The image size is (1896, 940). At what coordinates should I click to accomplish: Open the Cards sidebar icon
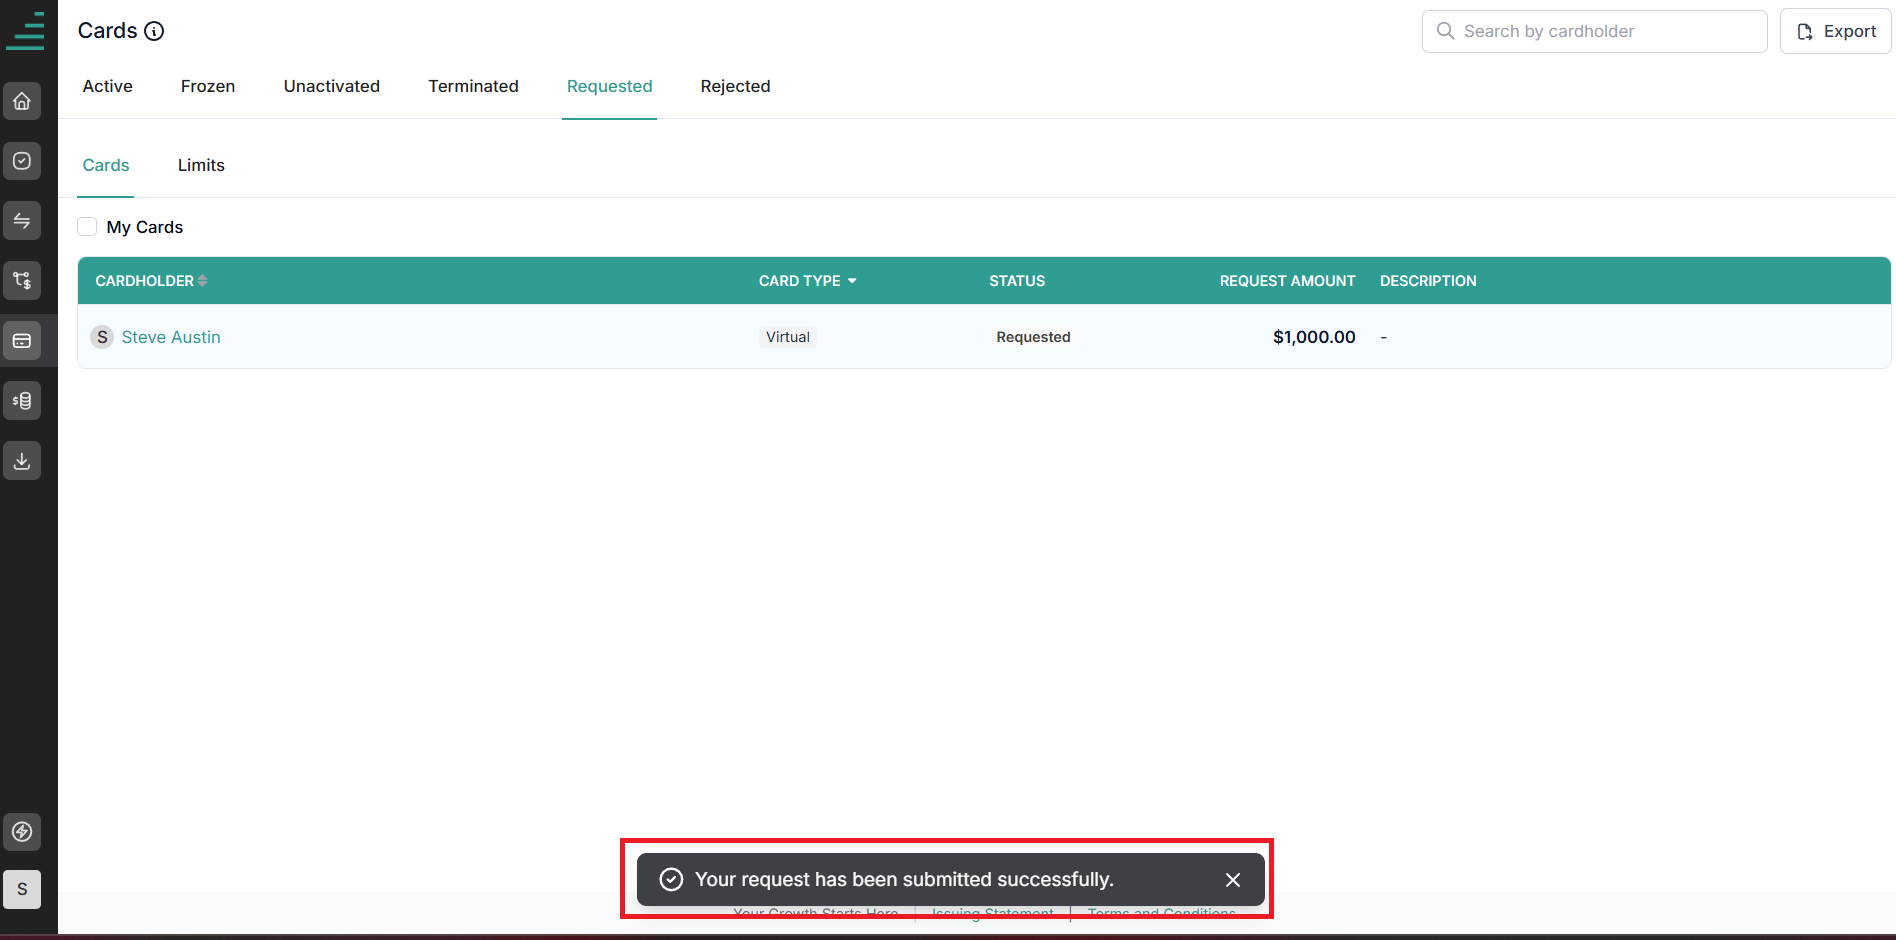tap(22, 341)
